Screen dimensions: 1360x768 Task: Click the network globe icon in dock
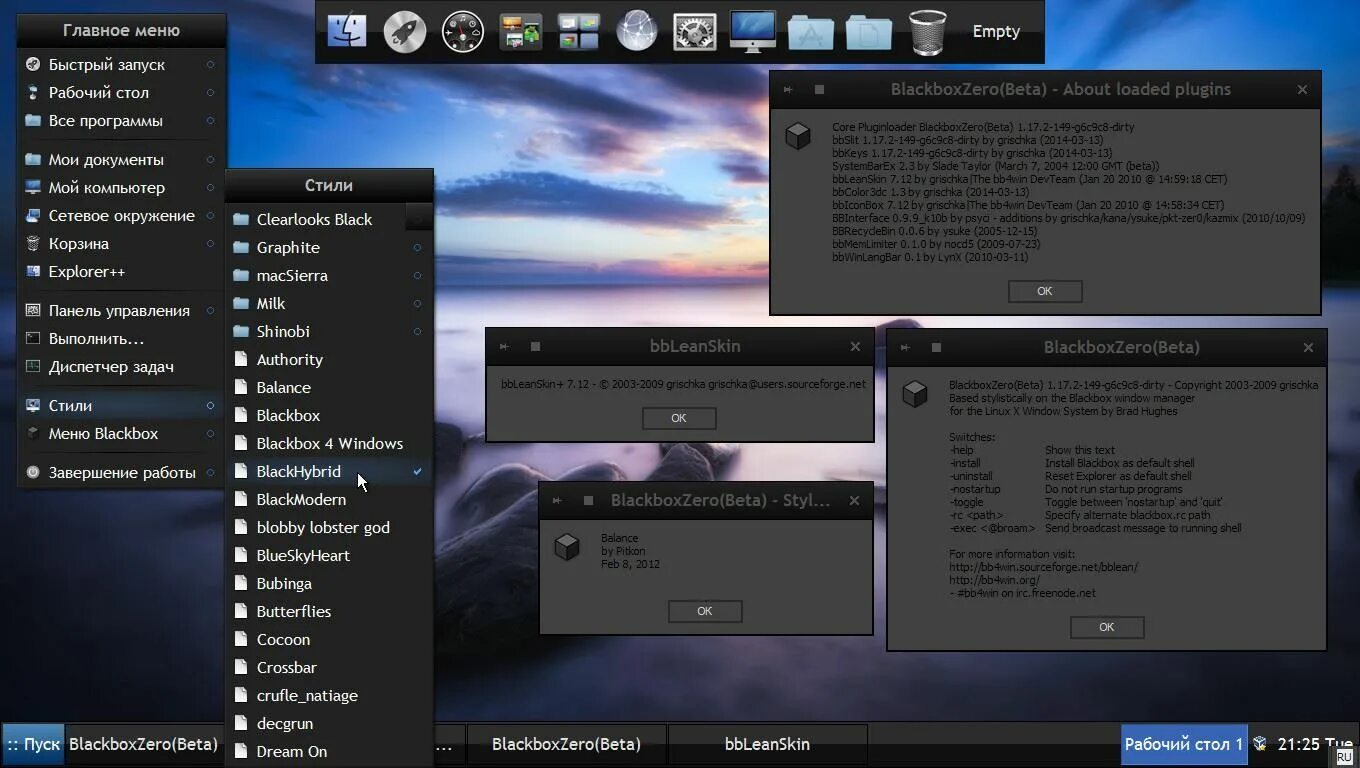(637, 31)
